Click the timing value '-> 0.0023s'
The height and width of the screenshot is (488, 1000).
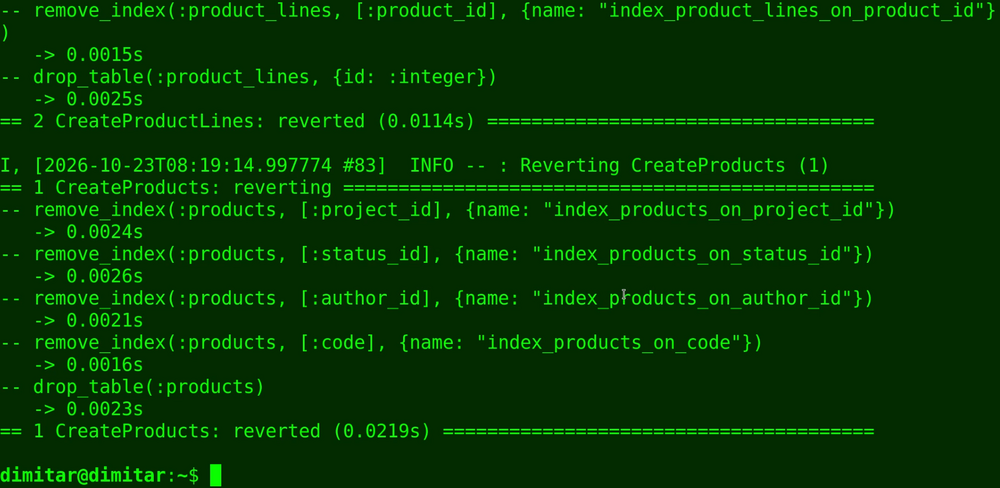89,409
